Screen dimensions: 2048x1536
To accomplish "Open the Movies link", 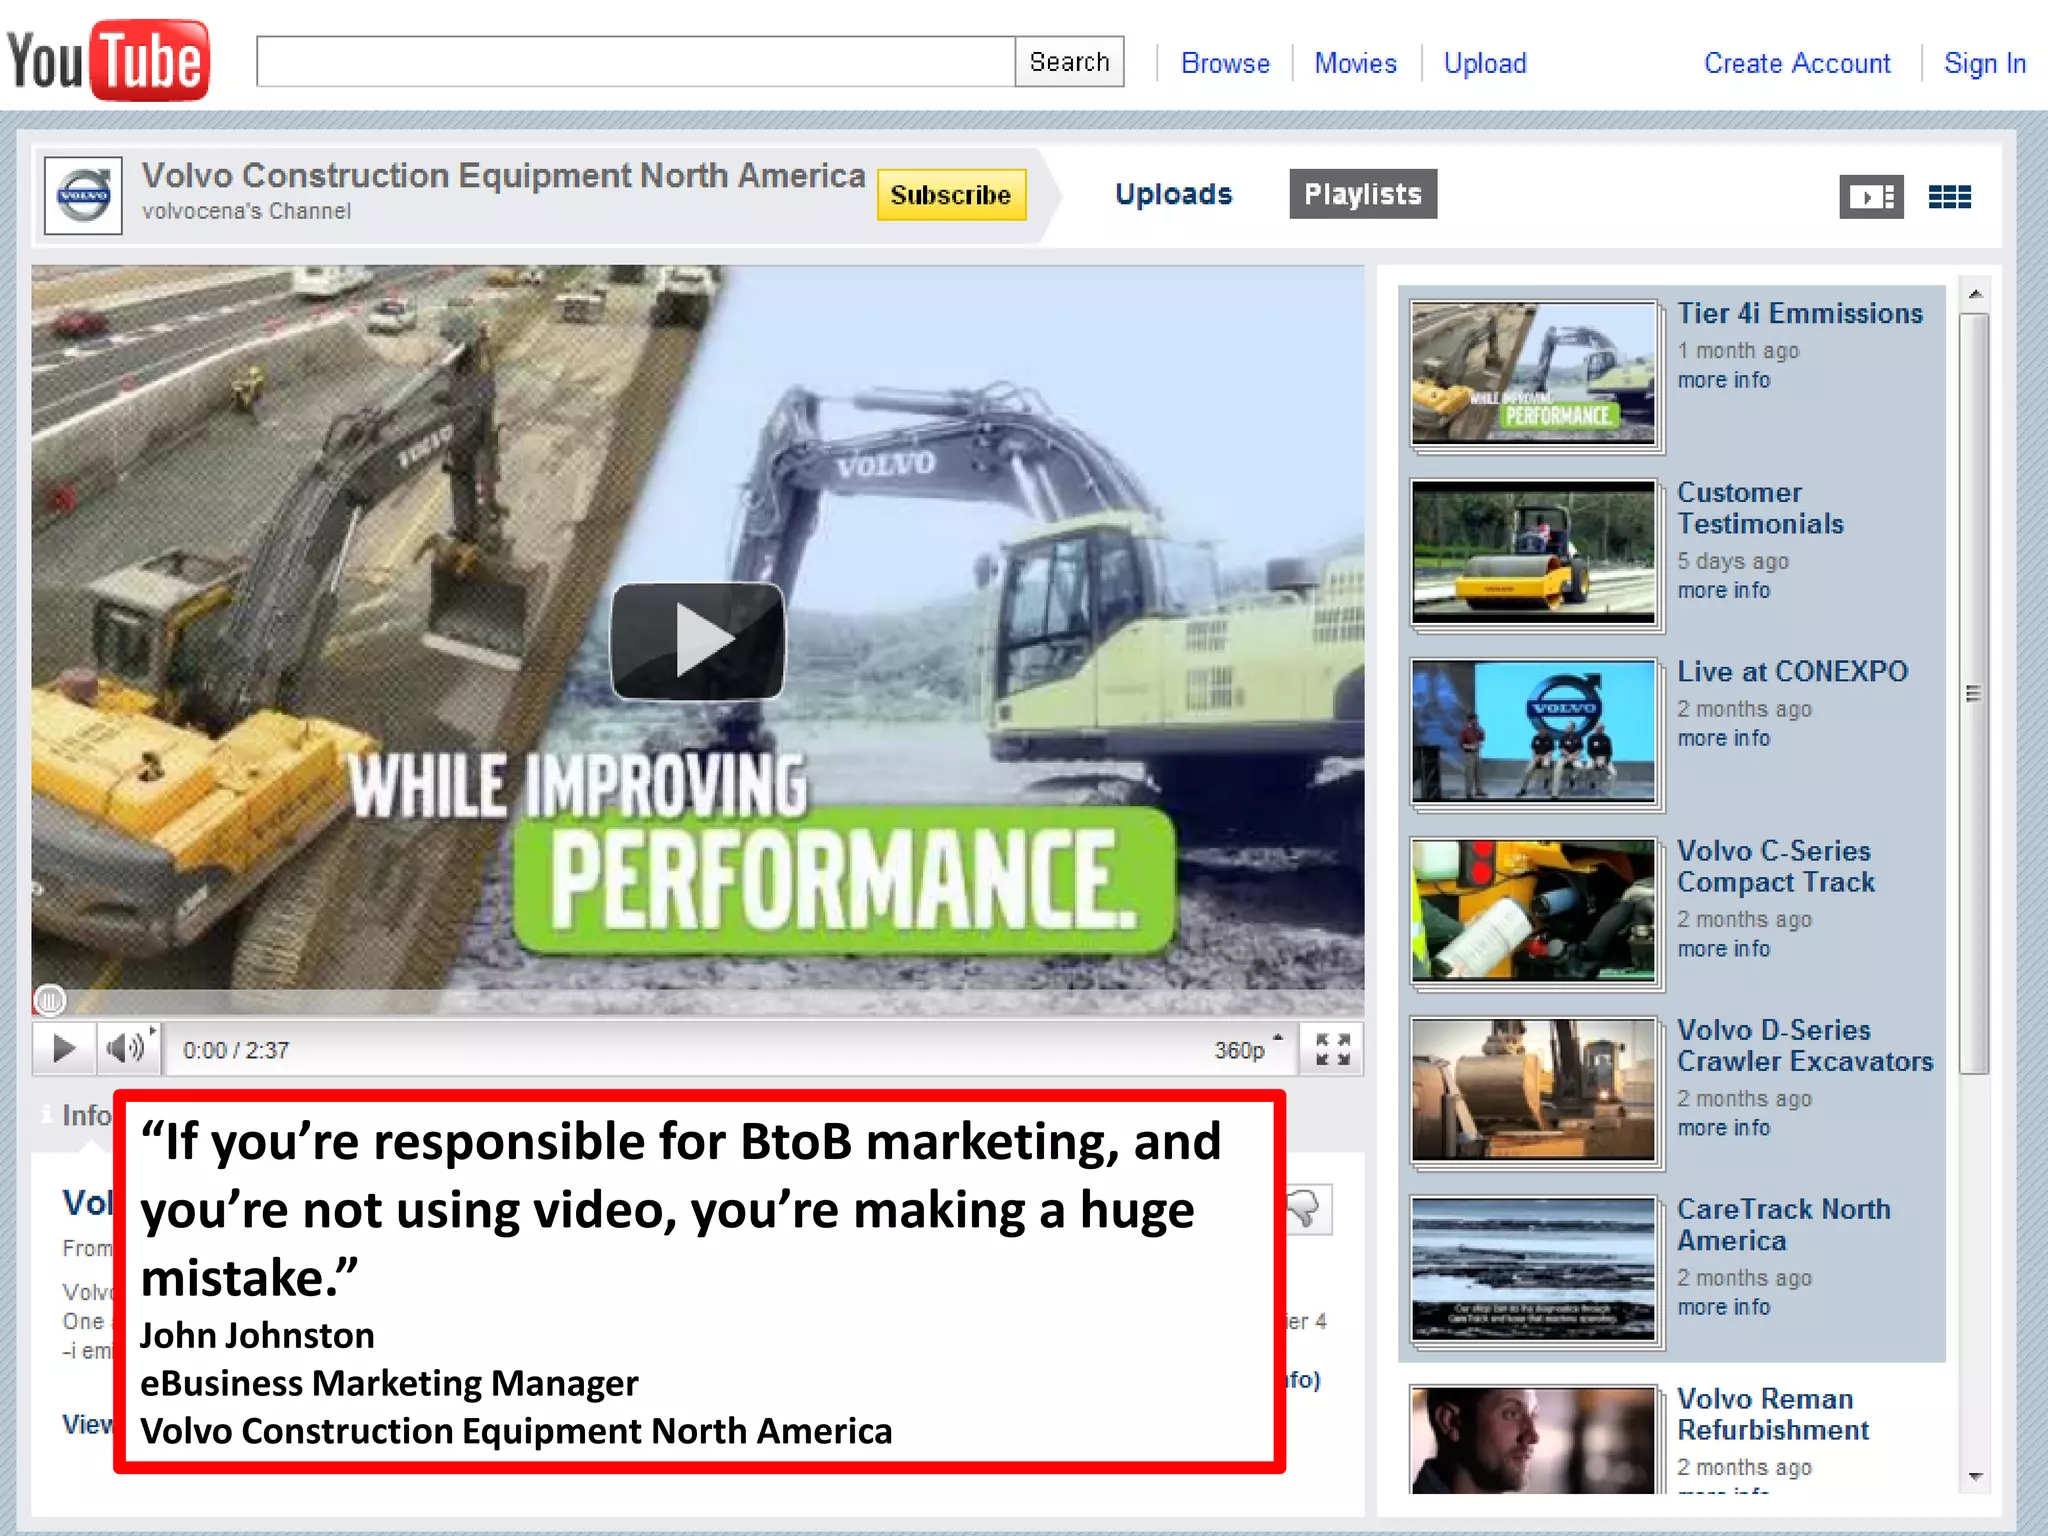I will (1355, 63).
